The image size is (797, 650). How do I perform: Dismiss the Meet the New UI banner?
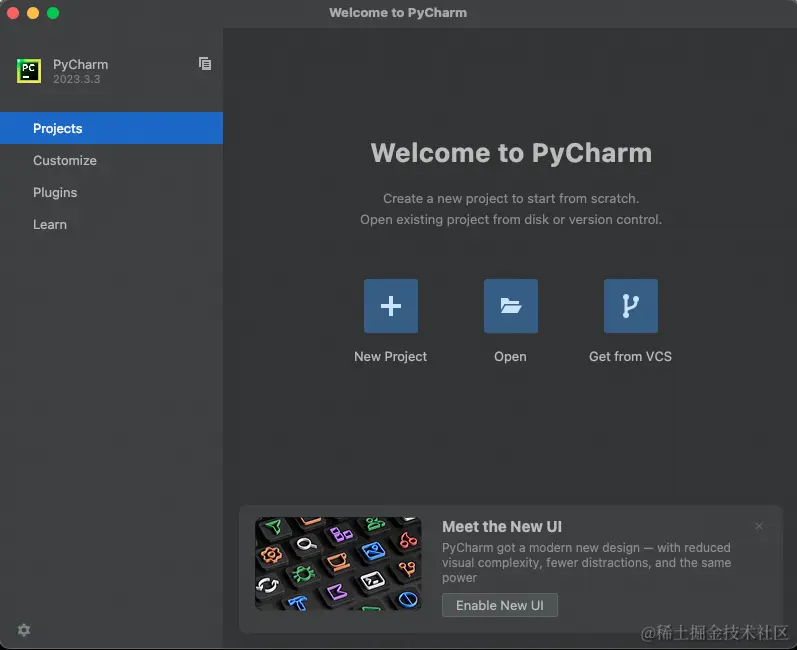[759, 527]
